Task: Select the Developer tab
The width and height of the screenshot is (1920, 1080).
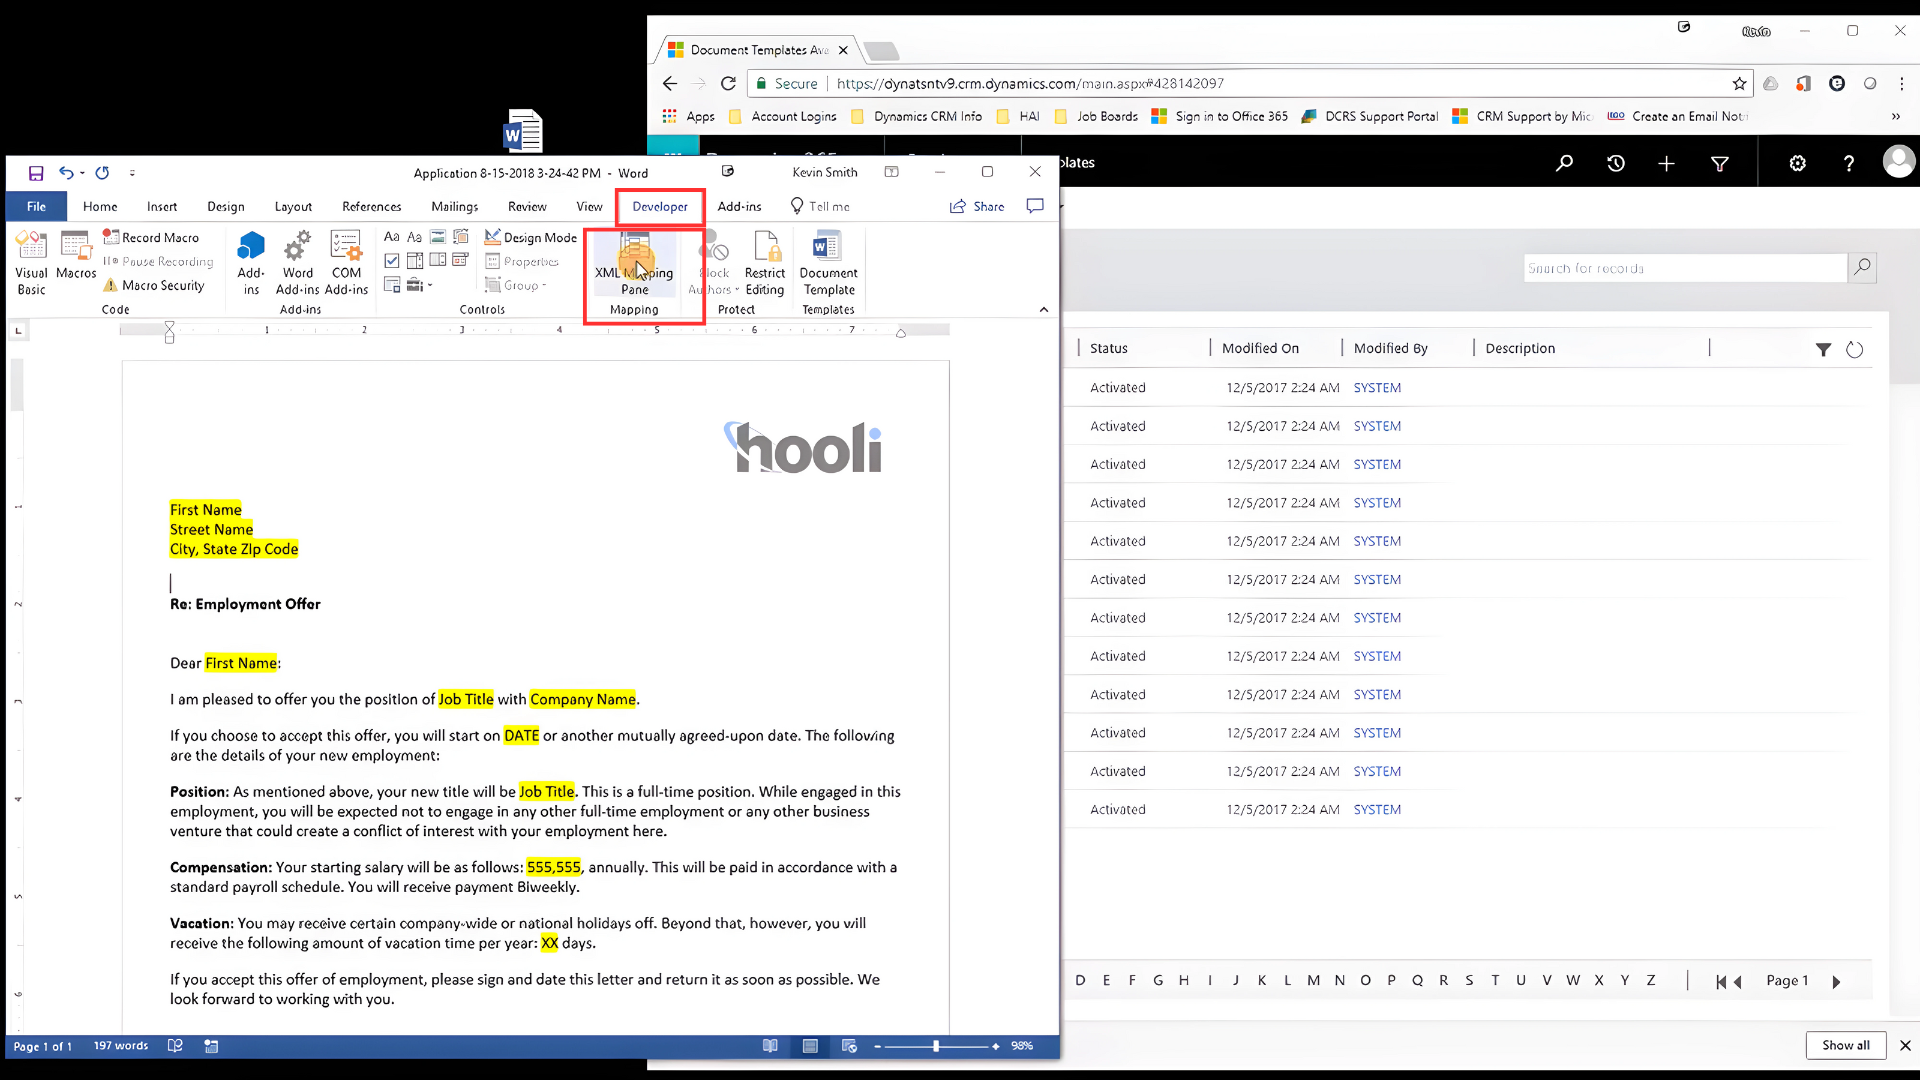Action: [660, 206]
